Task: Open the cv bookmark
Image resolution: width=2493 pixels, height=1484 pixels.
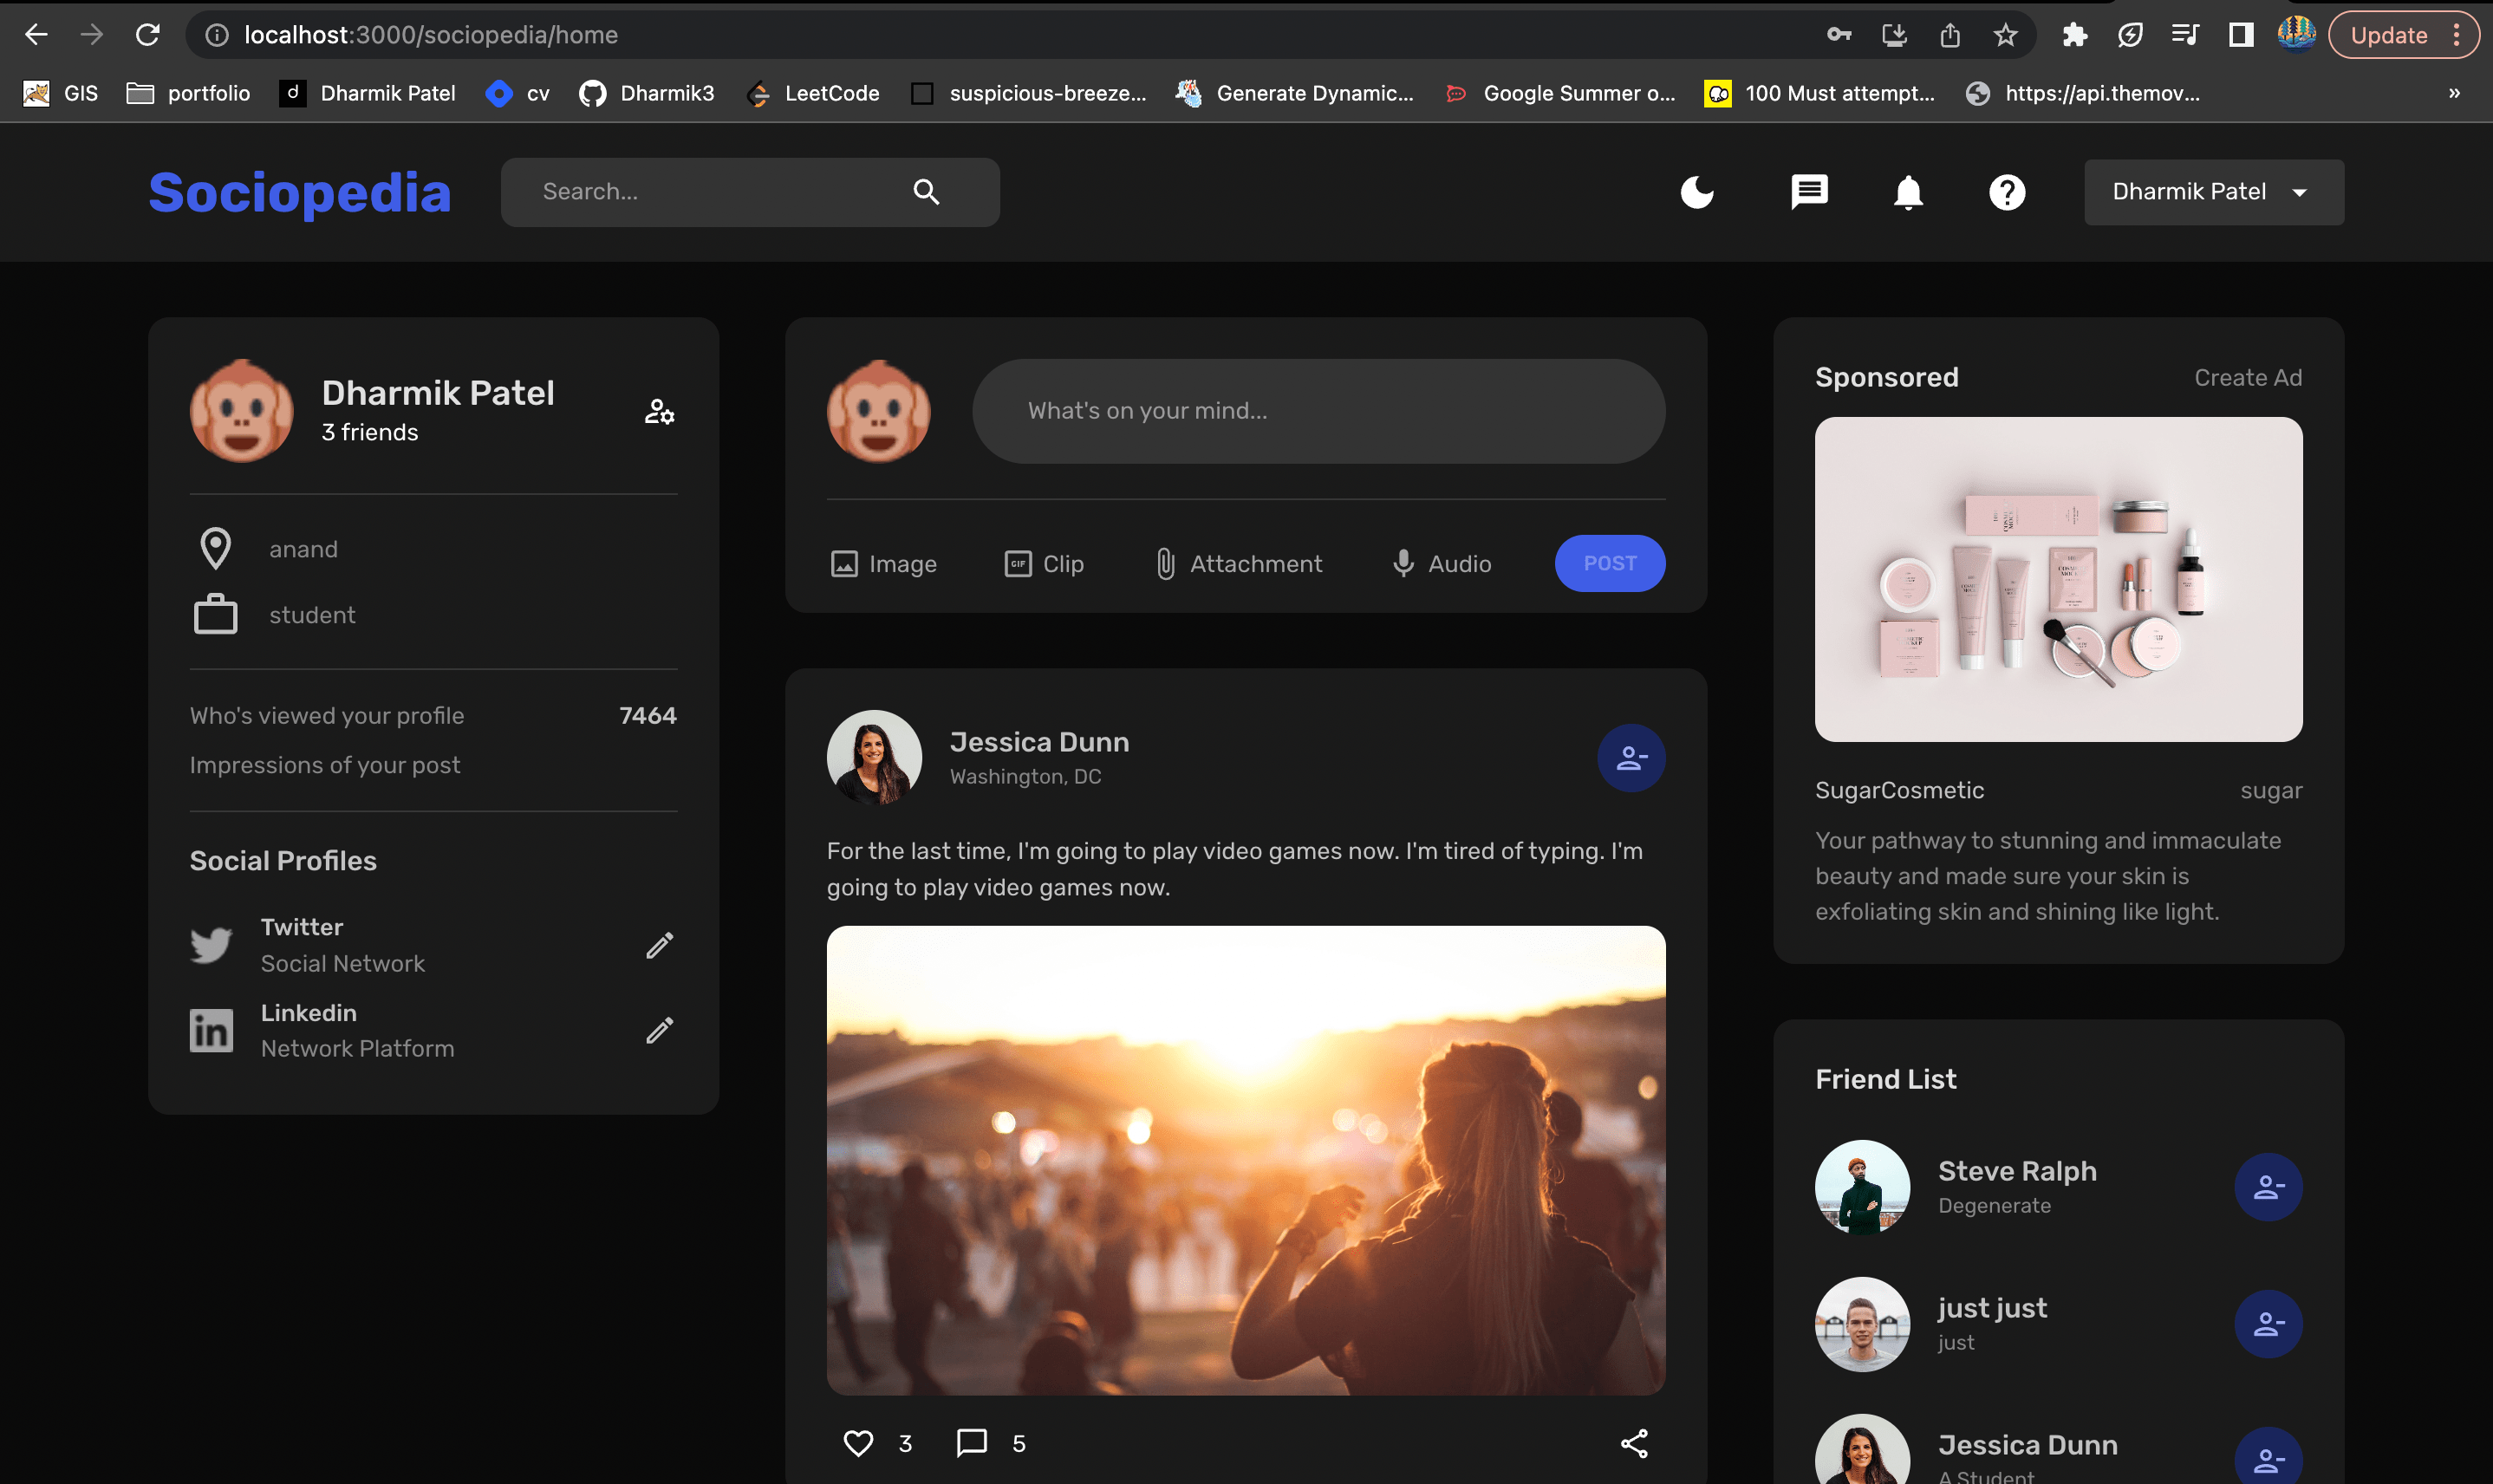Action: point(517,93)
